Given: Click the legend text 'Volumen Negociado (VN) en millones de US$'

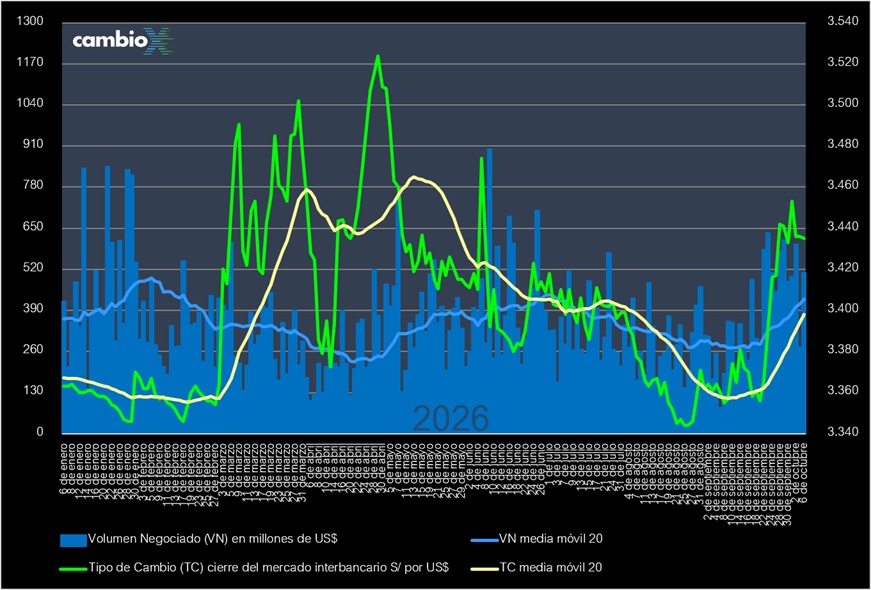Looking at the screenshot, I should tap(213, 539).
